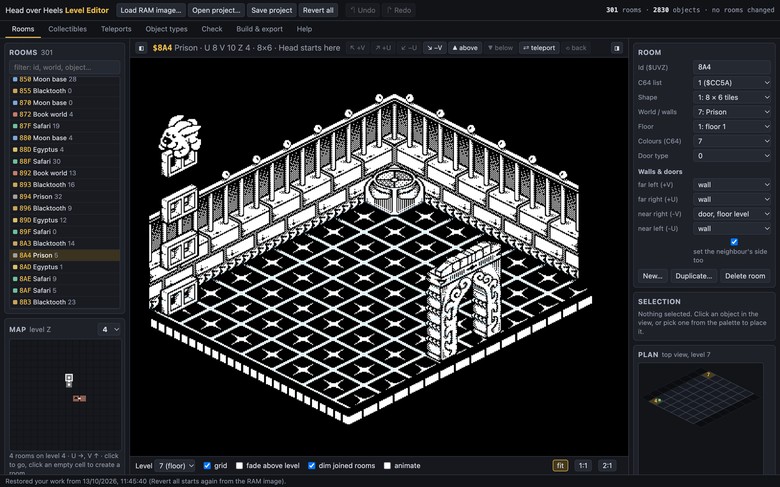Set zoom to 2:1
Viewport: 780px width, 487px height.
tap(607, 466)
